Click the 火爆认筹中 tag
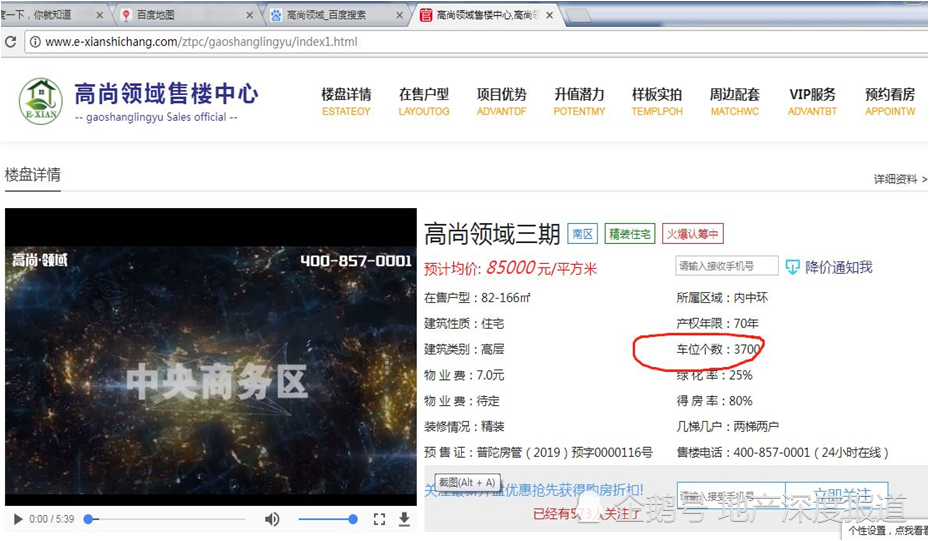The width and height of the screenshot is (929, 541). 692,234
